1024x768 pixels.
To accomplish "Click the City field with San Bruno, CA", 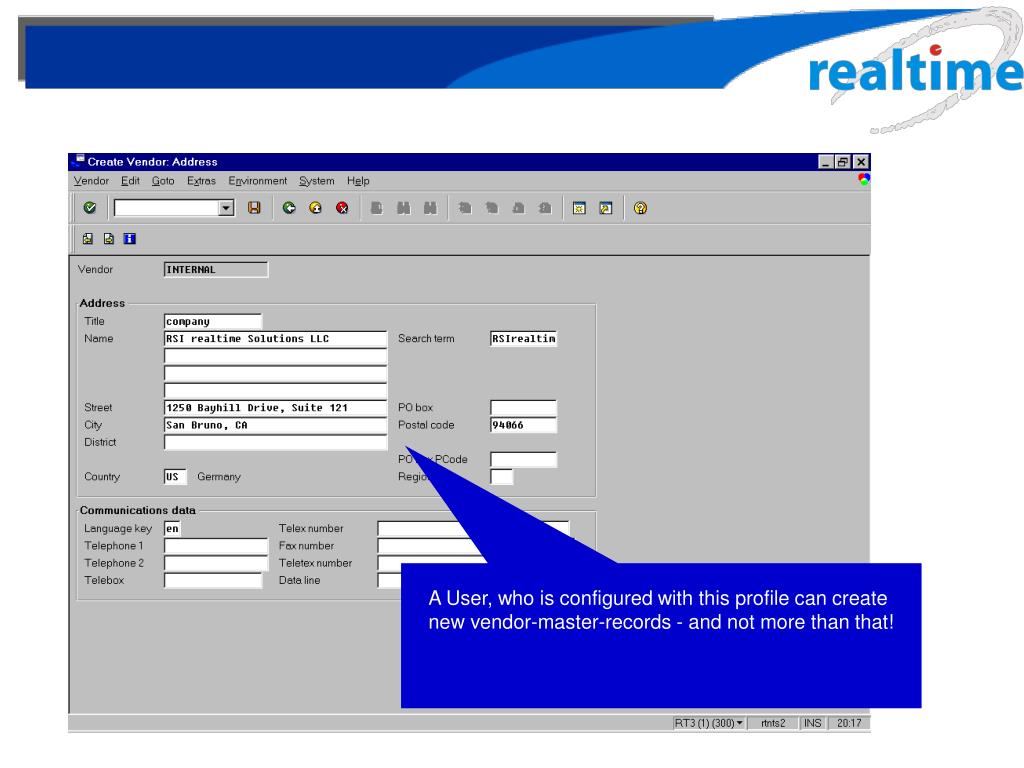I will 276,425.
